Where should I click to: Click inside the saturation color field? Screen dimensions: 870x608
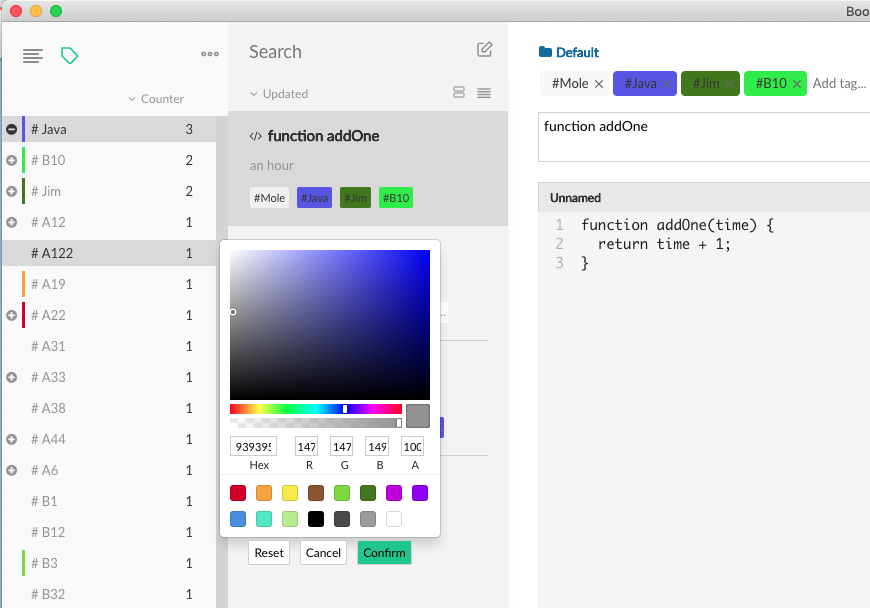click(330, 325)
